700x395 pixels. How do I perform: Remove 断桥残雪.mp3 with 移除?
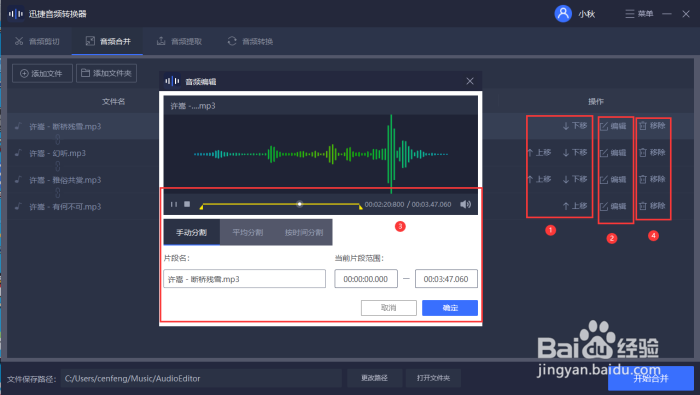[x=652, y=126]
